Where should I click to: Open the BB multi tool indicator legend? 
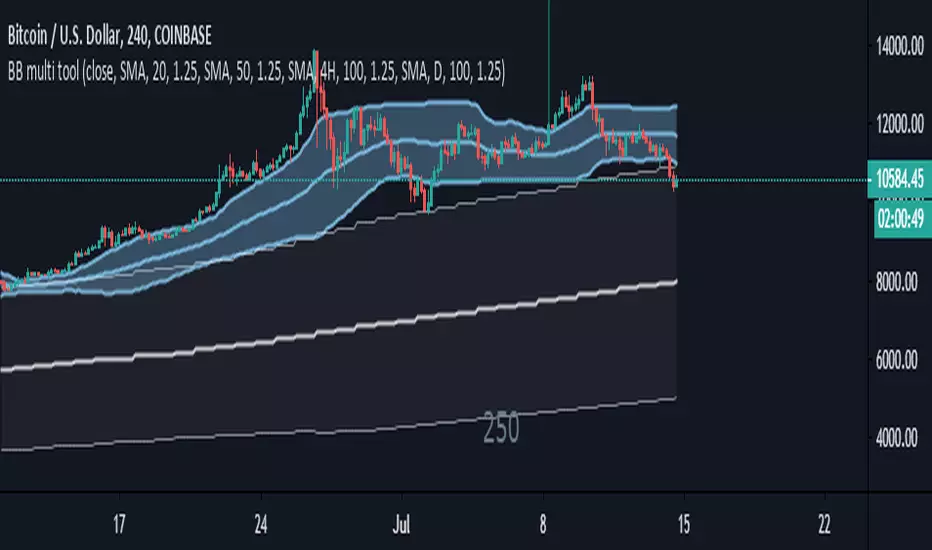pyautogui.click(x=256, y=72)
